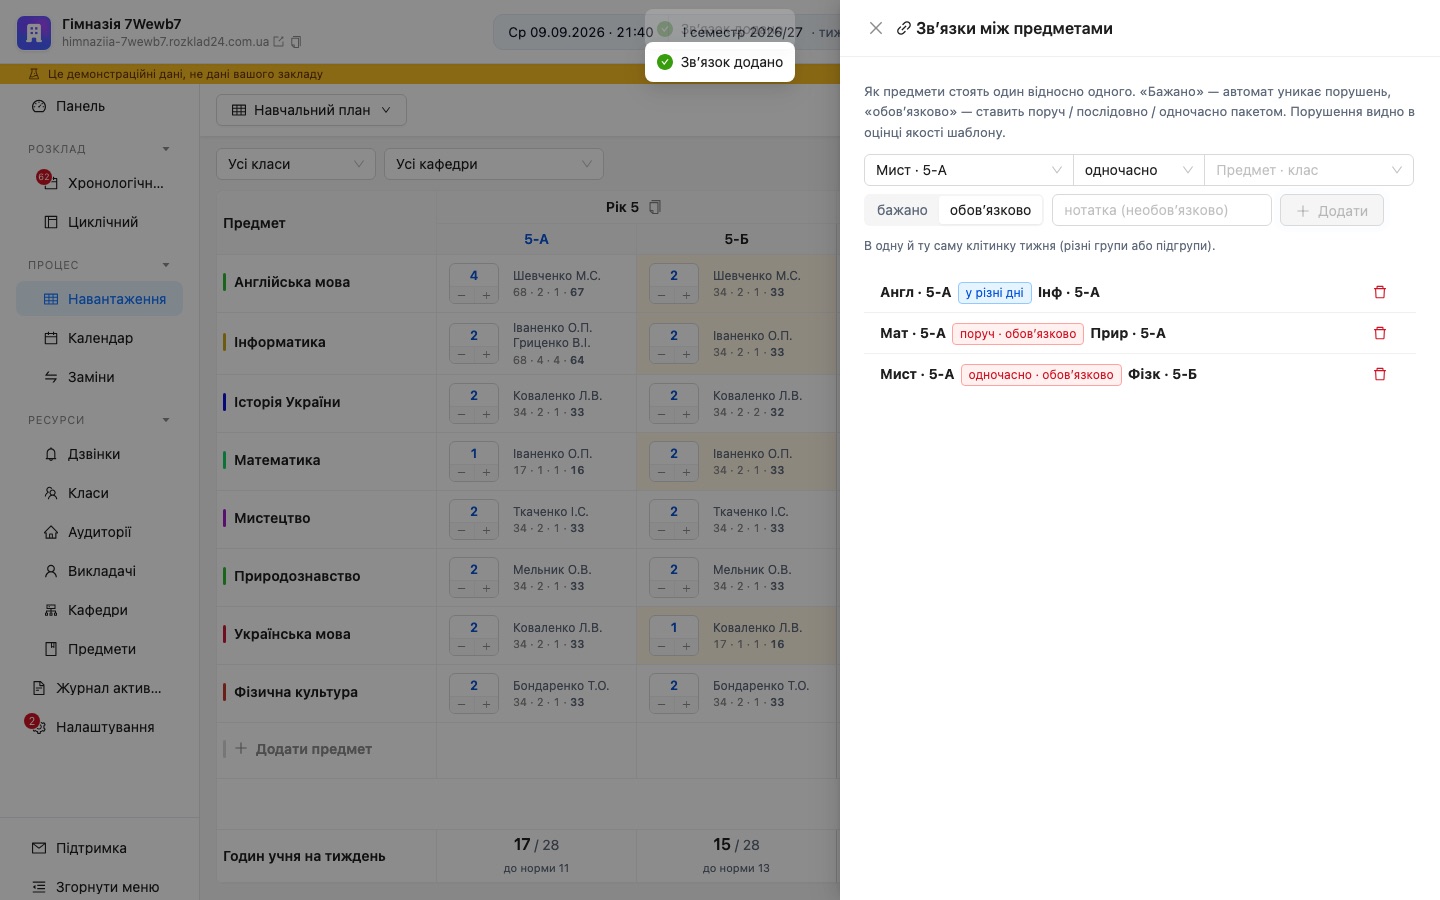Image resolution: width=1440 pixels, height=900 pixels.
Task: Open Дзвінки resource page
Action: tap(99, 454)
